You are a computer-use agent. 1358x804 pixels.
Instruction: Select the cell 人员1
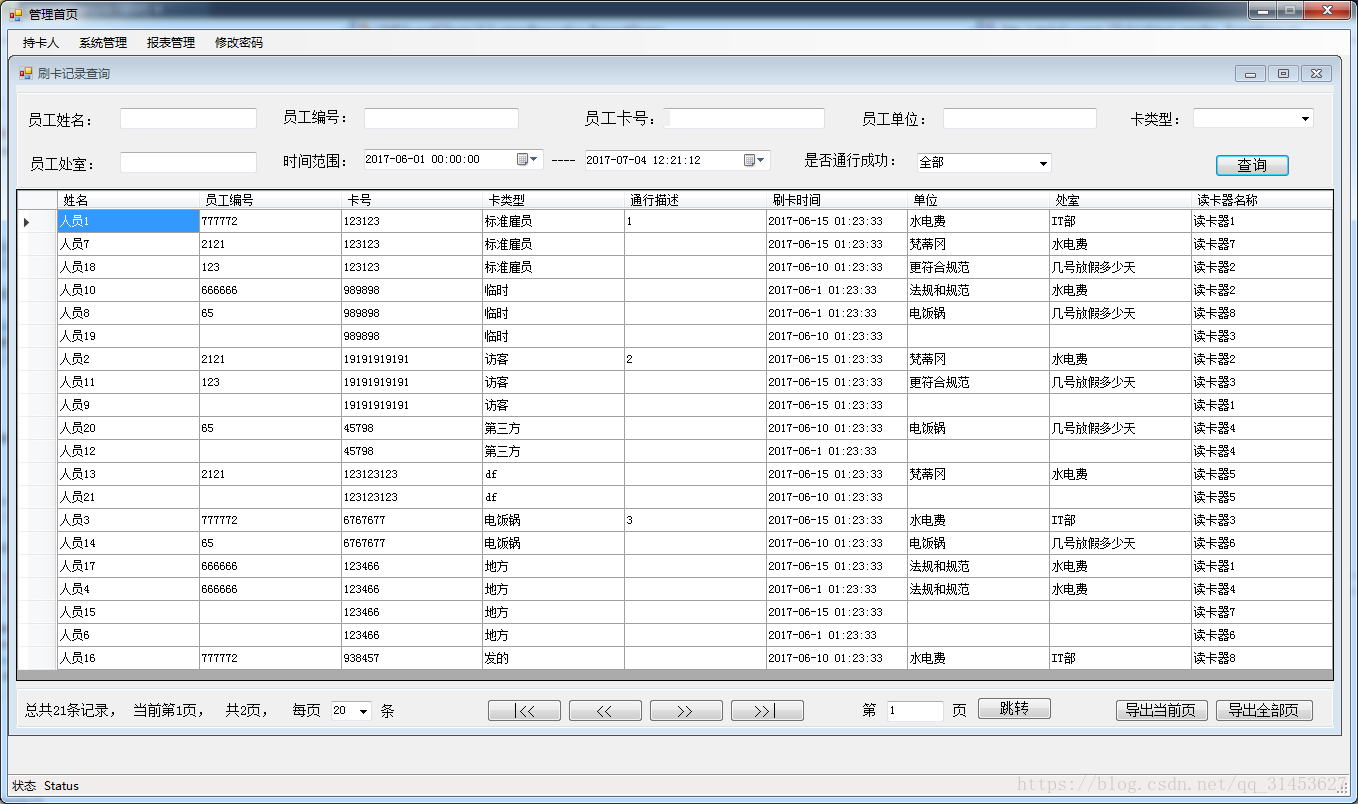(x=128, y=221)
